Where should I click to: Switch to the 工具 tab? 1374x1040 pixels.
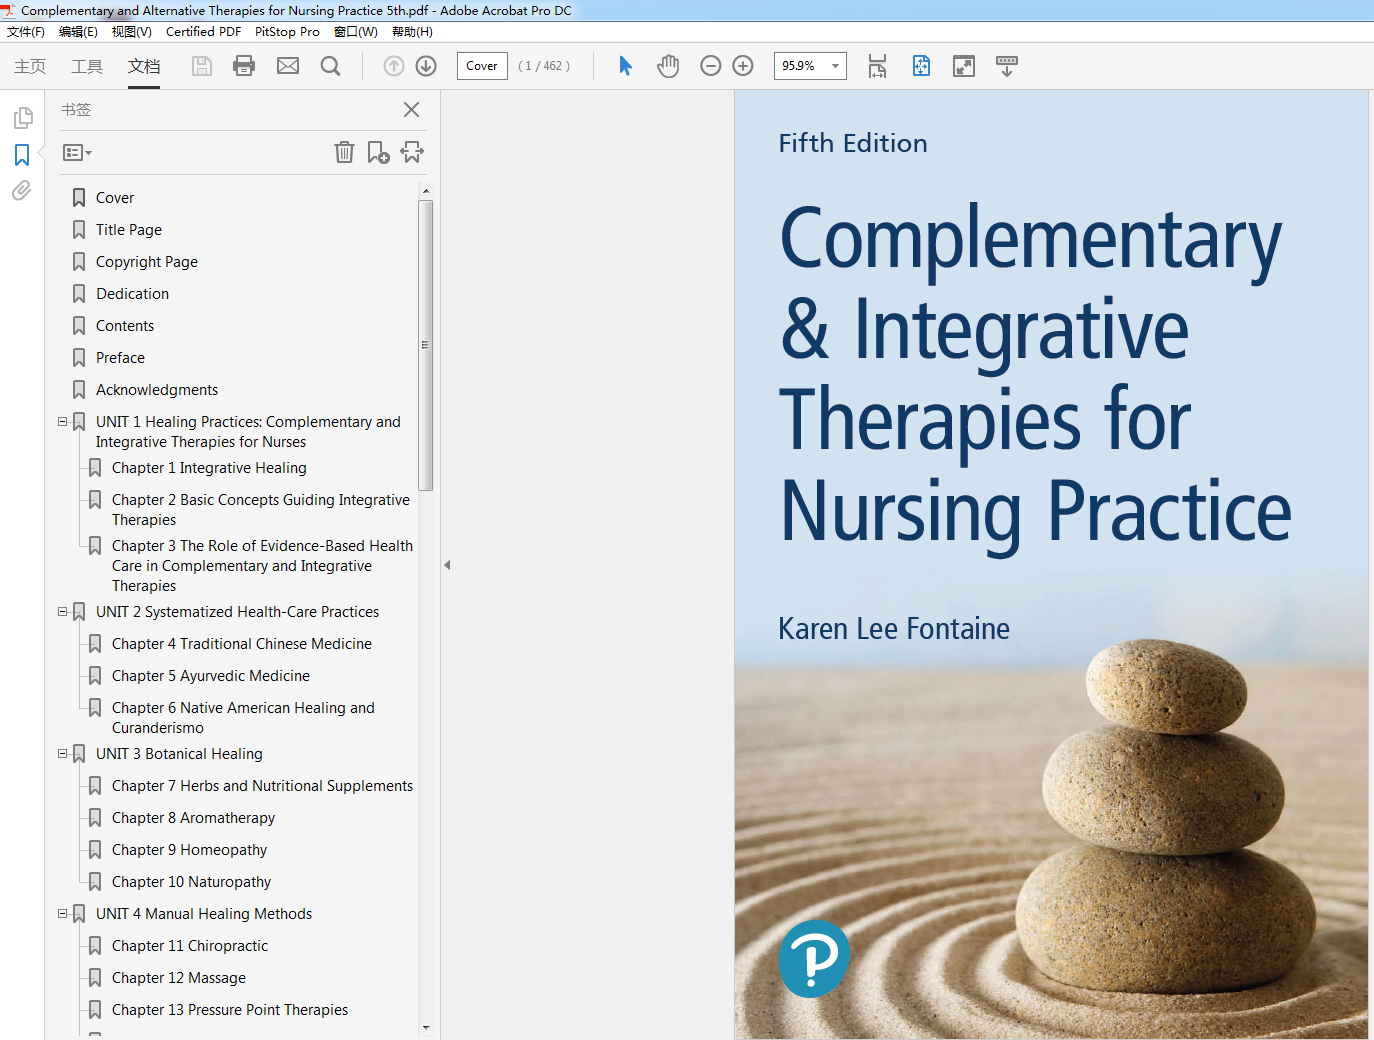pos(87,66)
